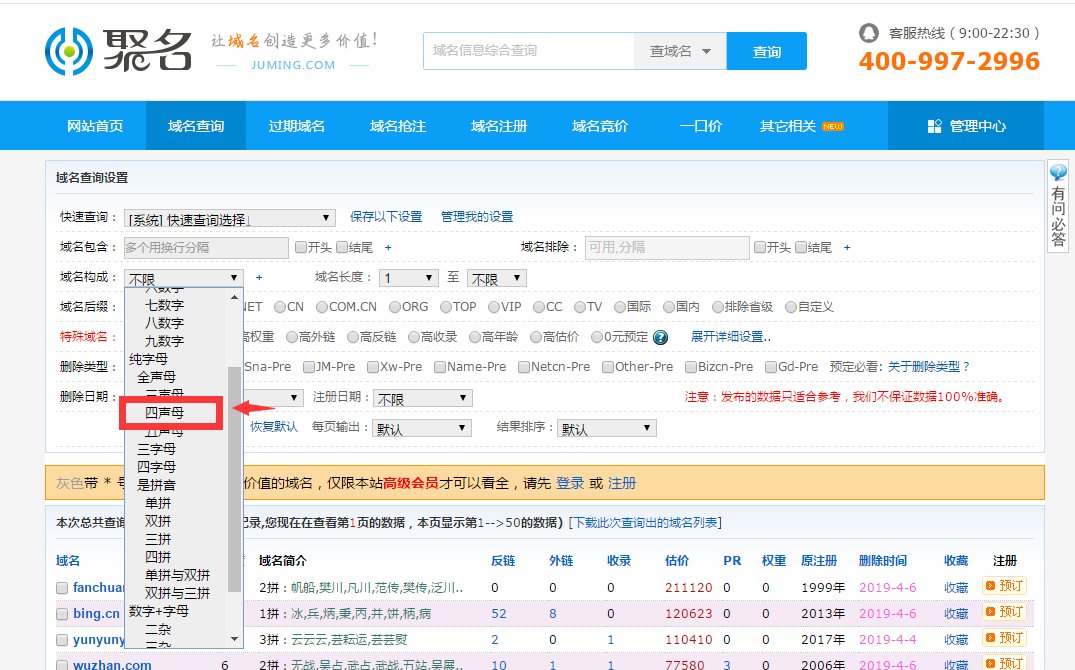Click the help question mark beside 0元预定
The image size is (1075, 670).
click(x=659, y=338)
